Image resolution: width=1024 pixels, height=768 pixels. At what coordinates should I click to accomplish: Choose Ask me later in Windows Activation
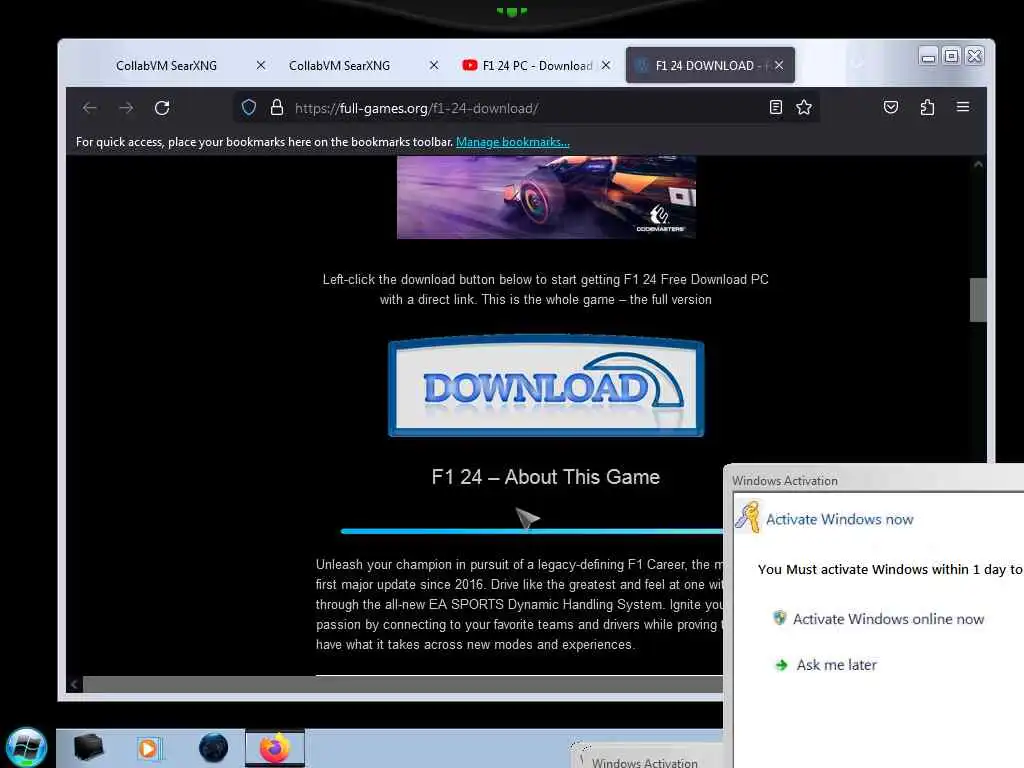click(x=825, y=665)
